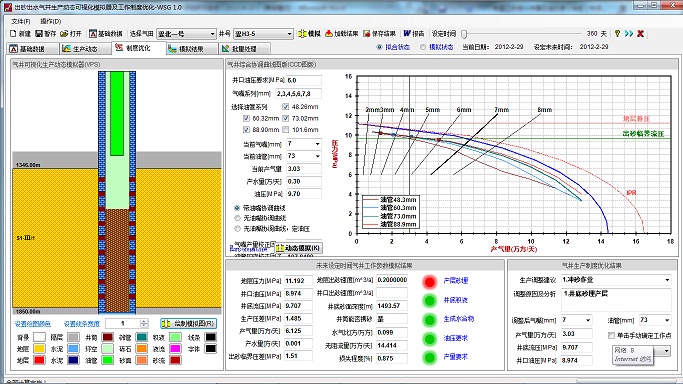
Task: Click the magenta color swatch
Action: click(176, 349)
